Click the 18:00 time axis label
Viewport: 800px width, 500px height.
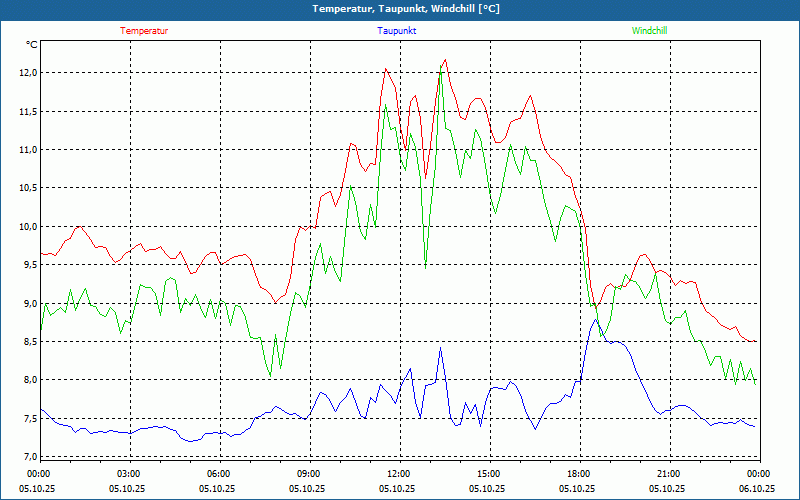click(579, 474)
